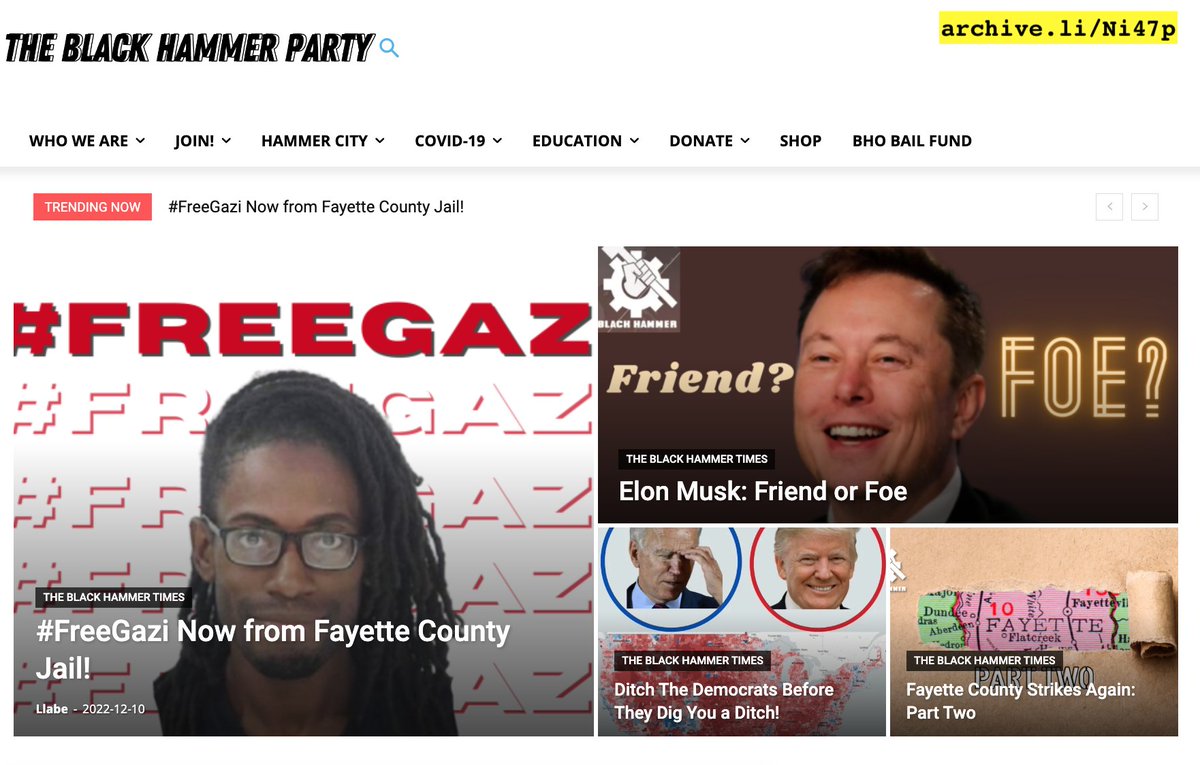This screenshot has height=765, width=1200.
Task: Show next trending story arrow
Action: pos(1145,207)
